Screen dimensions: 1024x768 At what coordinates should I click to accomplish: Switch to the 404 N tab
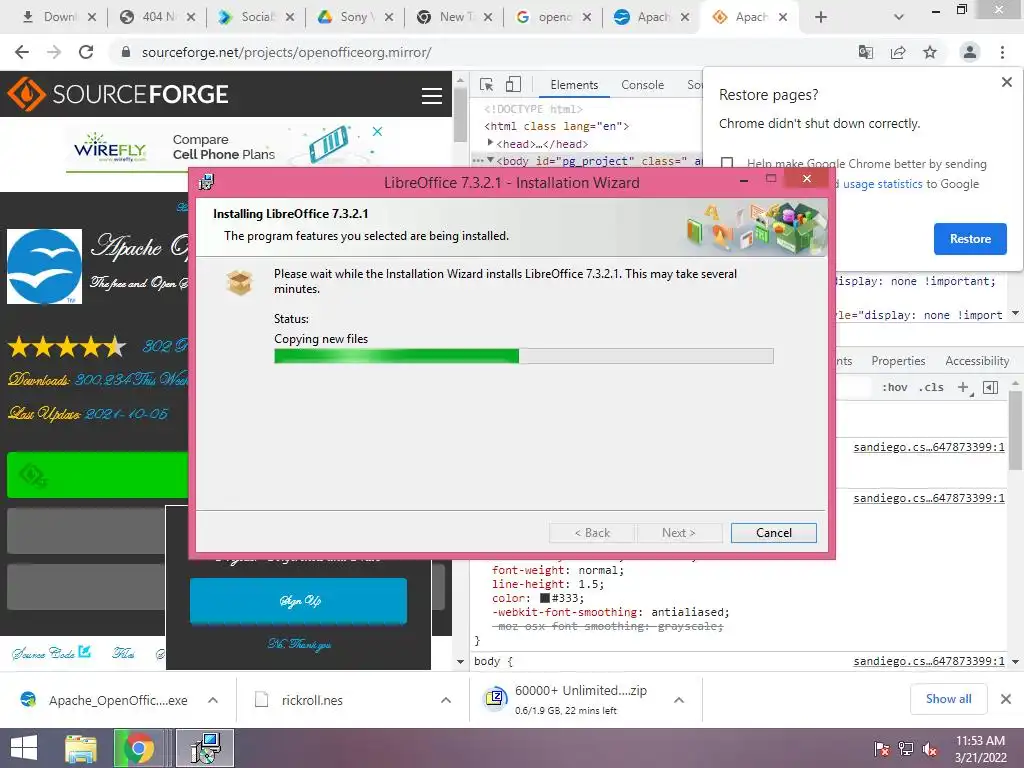(x=157, y=17)
